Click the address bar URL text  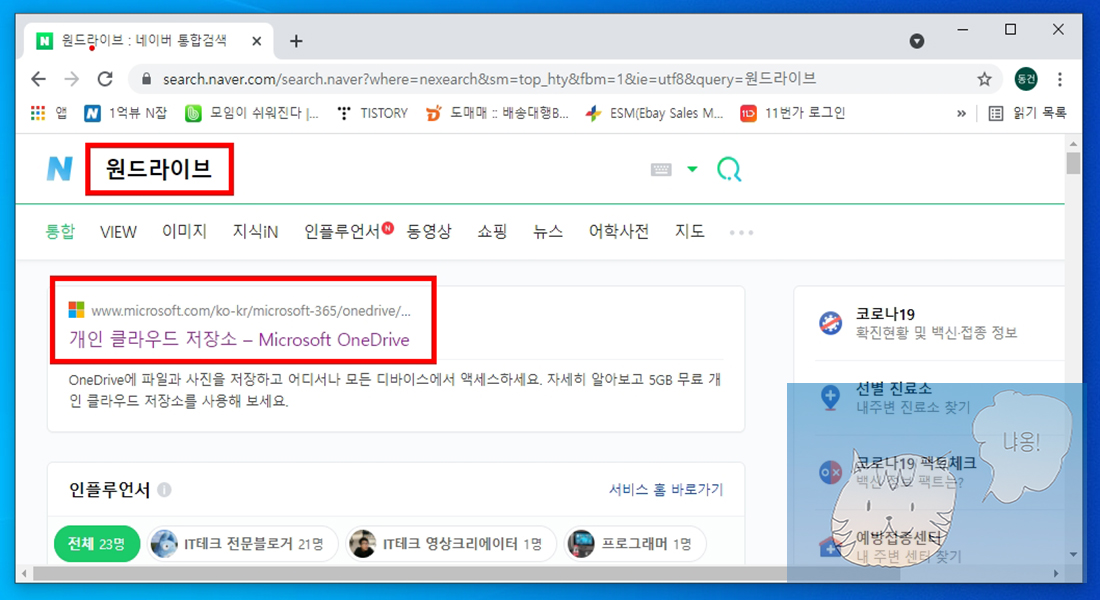coord(490,79)
